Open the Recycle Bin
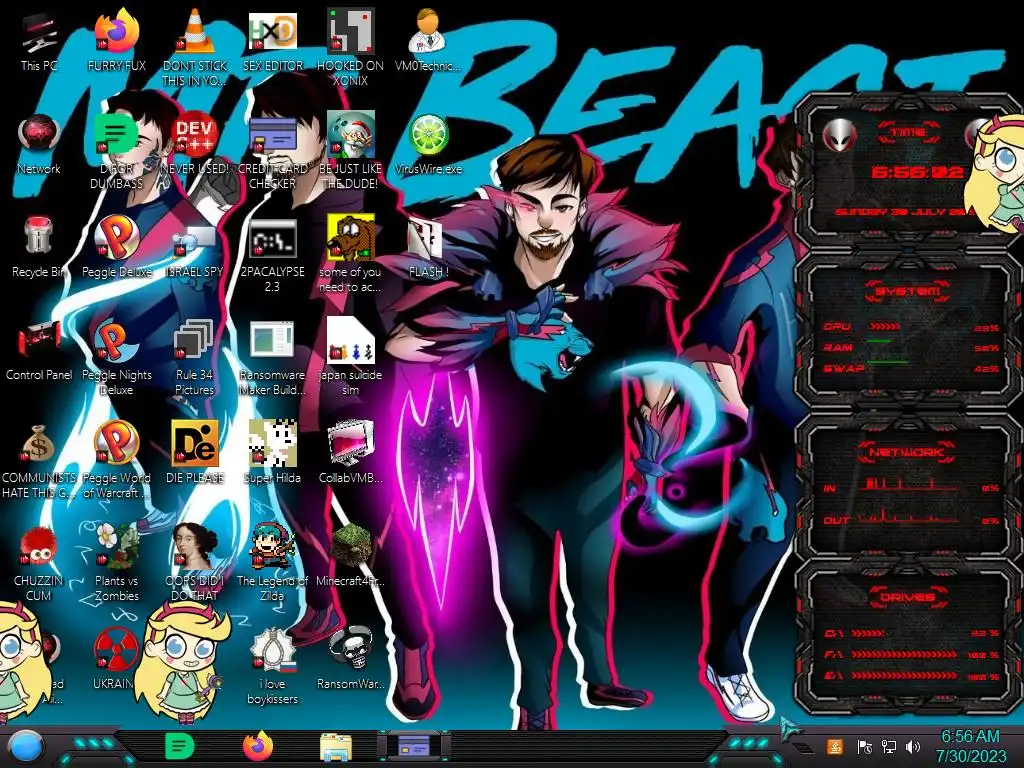Viewport: 1024px width, 768px height. coord(39,248)
